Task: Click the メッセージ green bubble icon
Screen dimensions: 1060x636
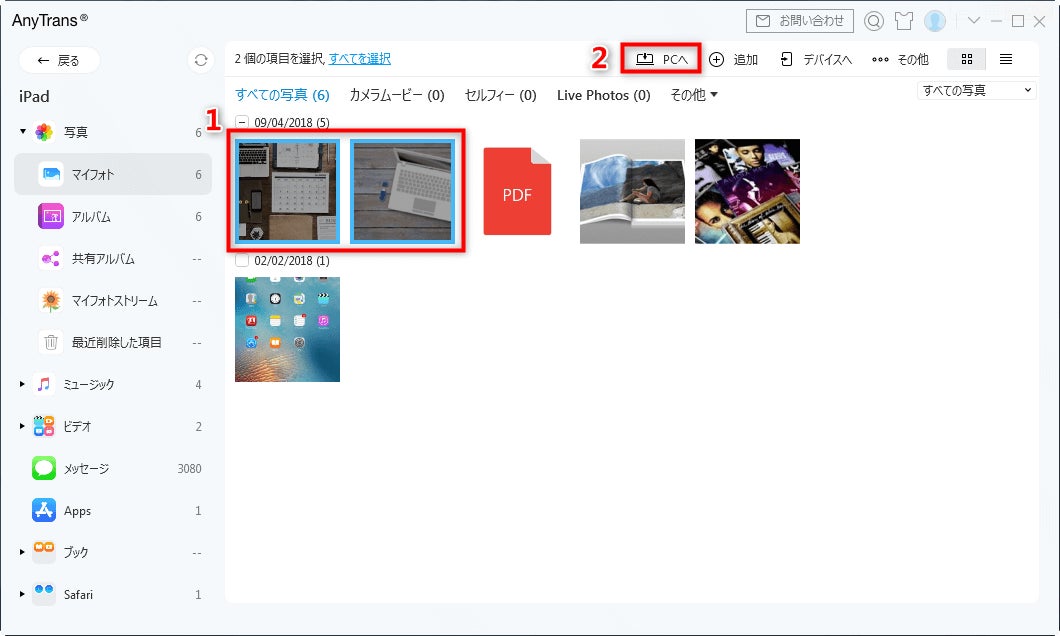Action: click(44, 468)
